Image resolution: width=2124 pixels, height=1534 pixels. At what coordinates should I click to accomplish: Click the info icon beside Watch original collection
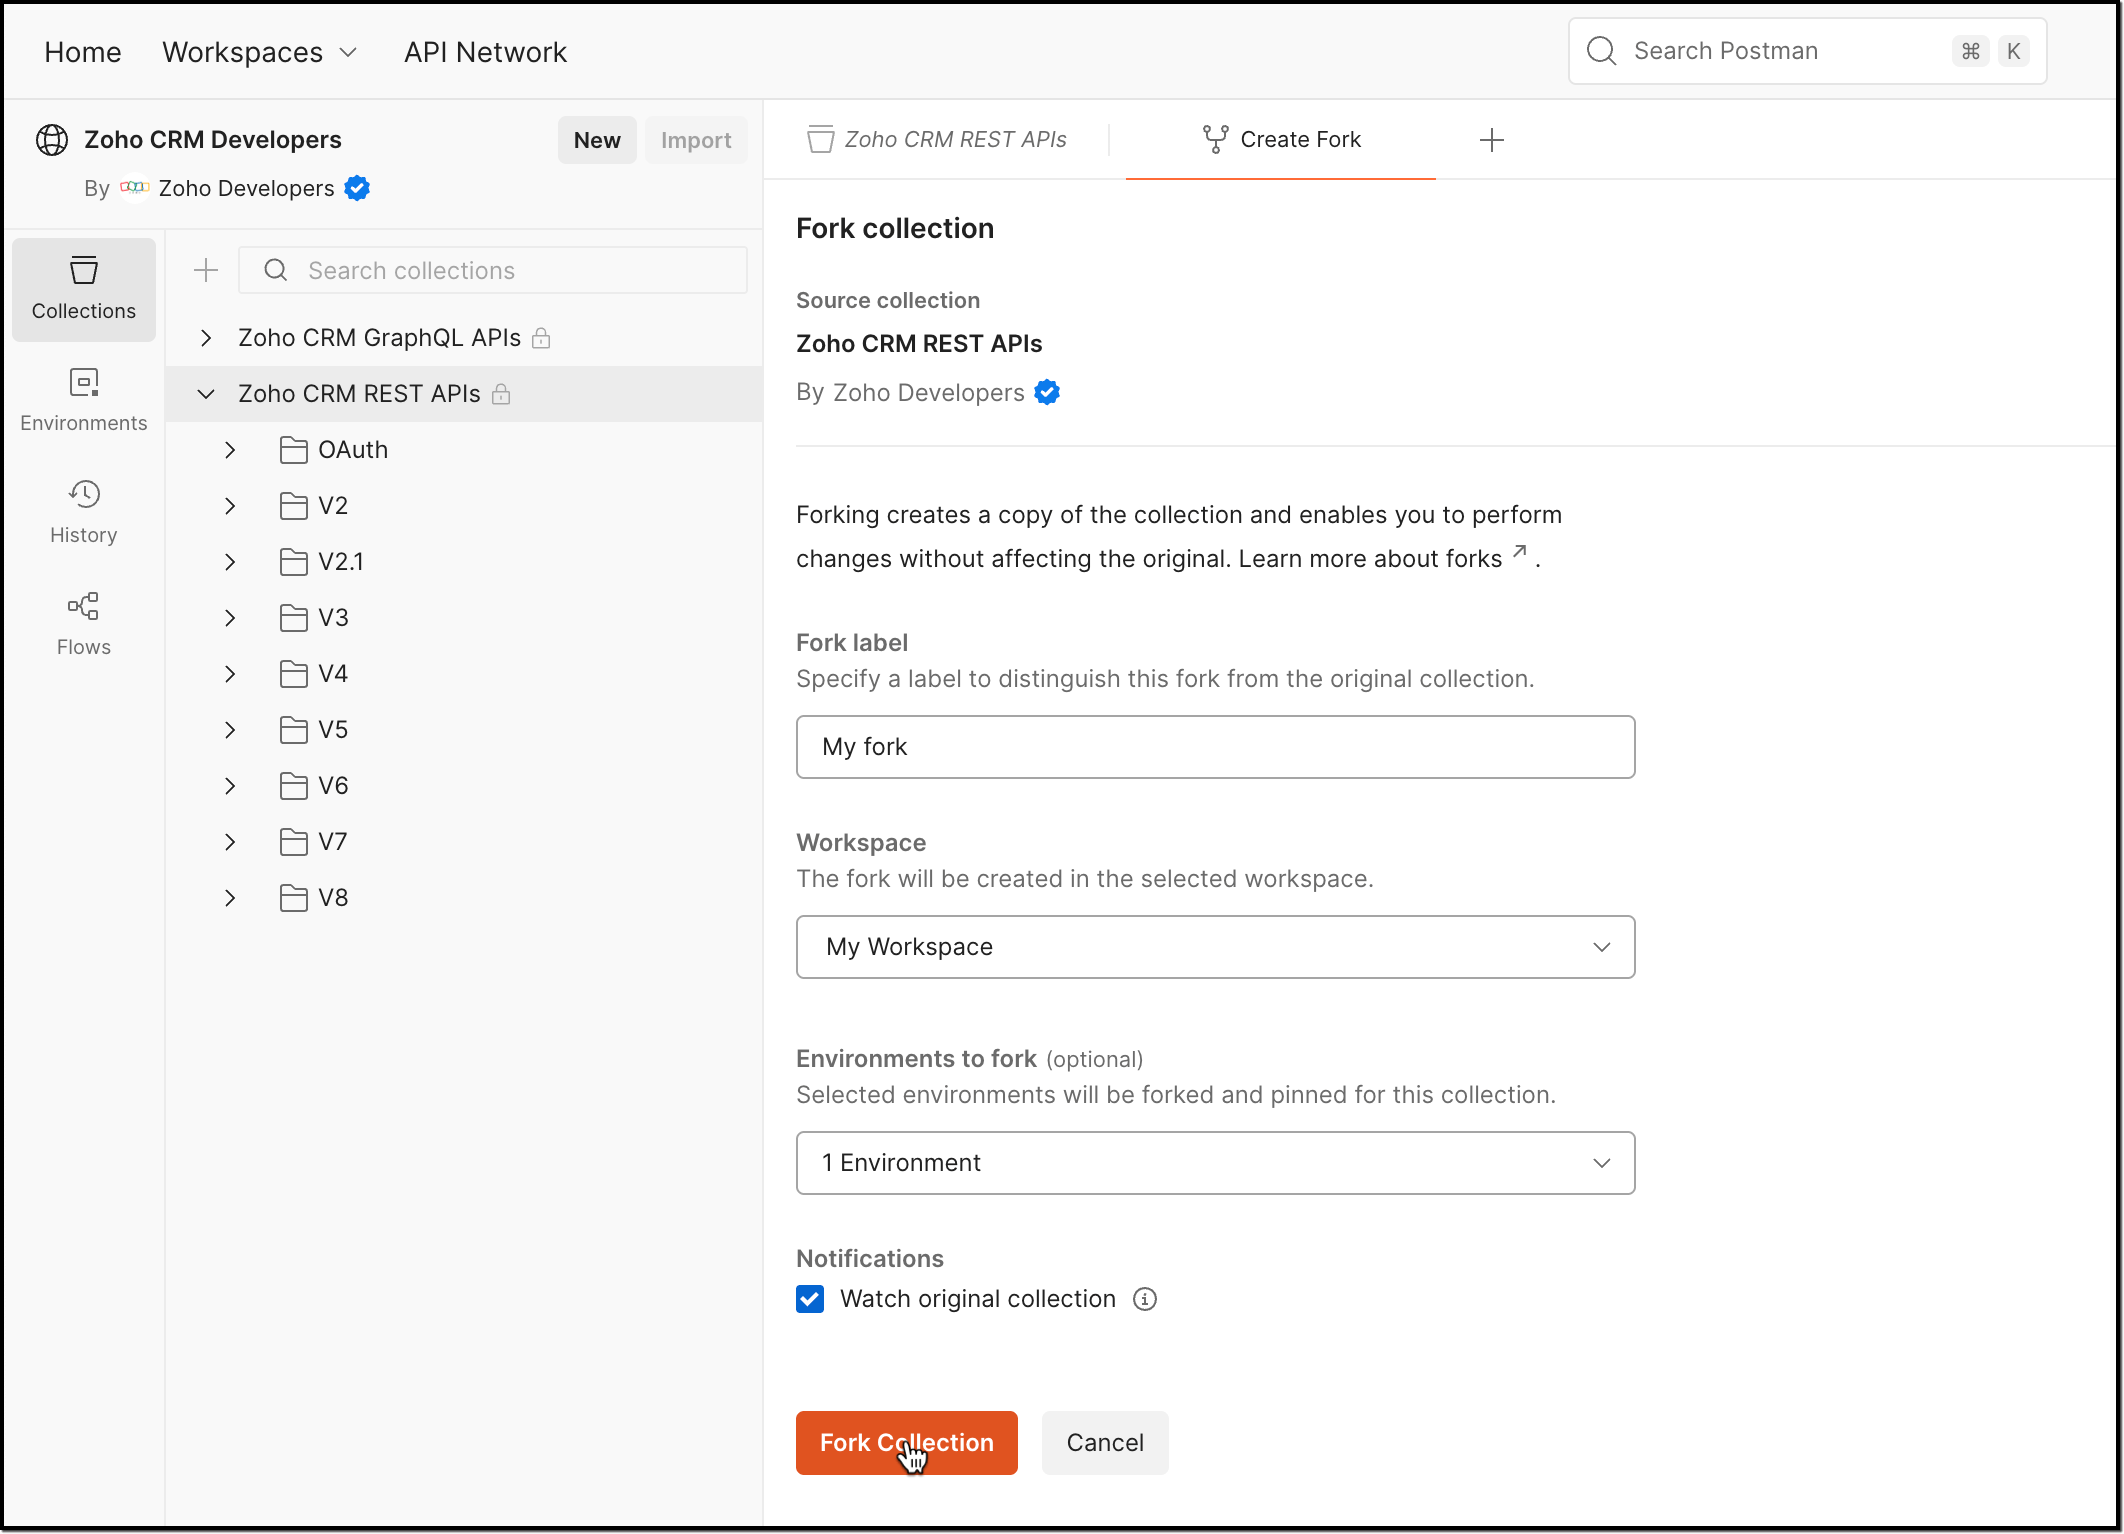tap(1144, 1298)
